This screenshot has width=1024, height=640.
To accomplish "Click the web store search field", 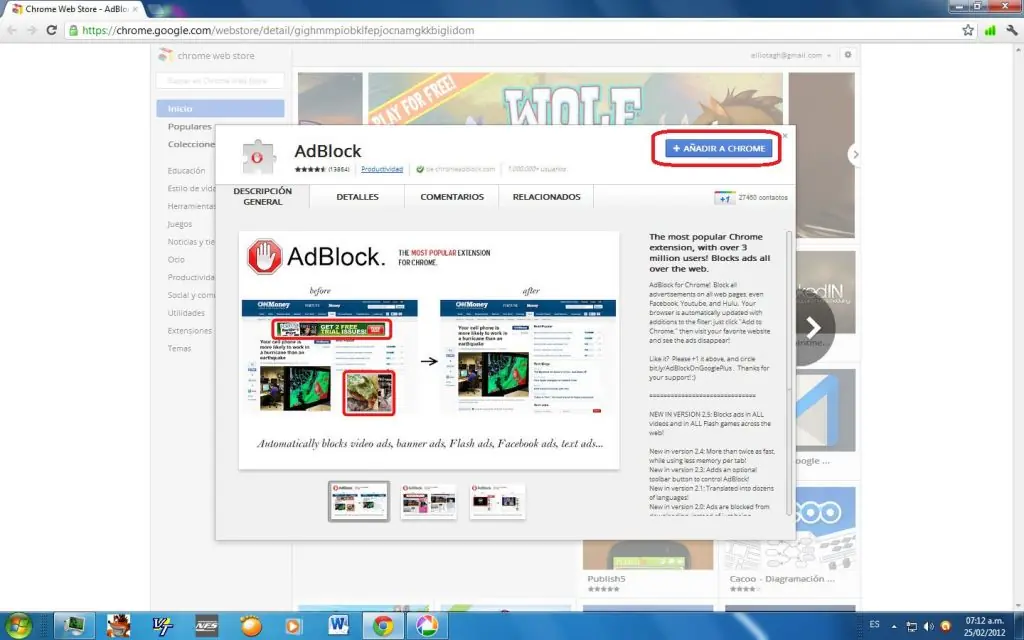I will [220, 80].
